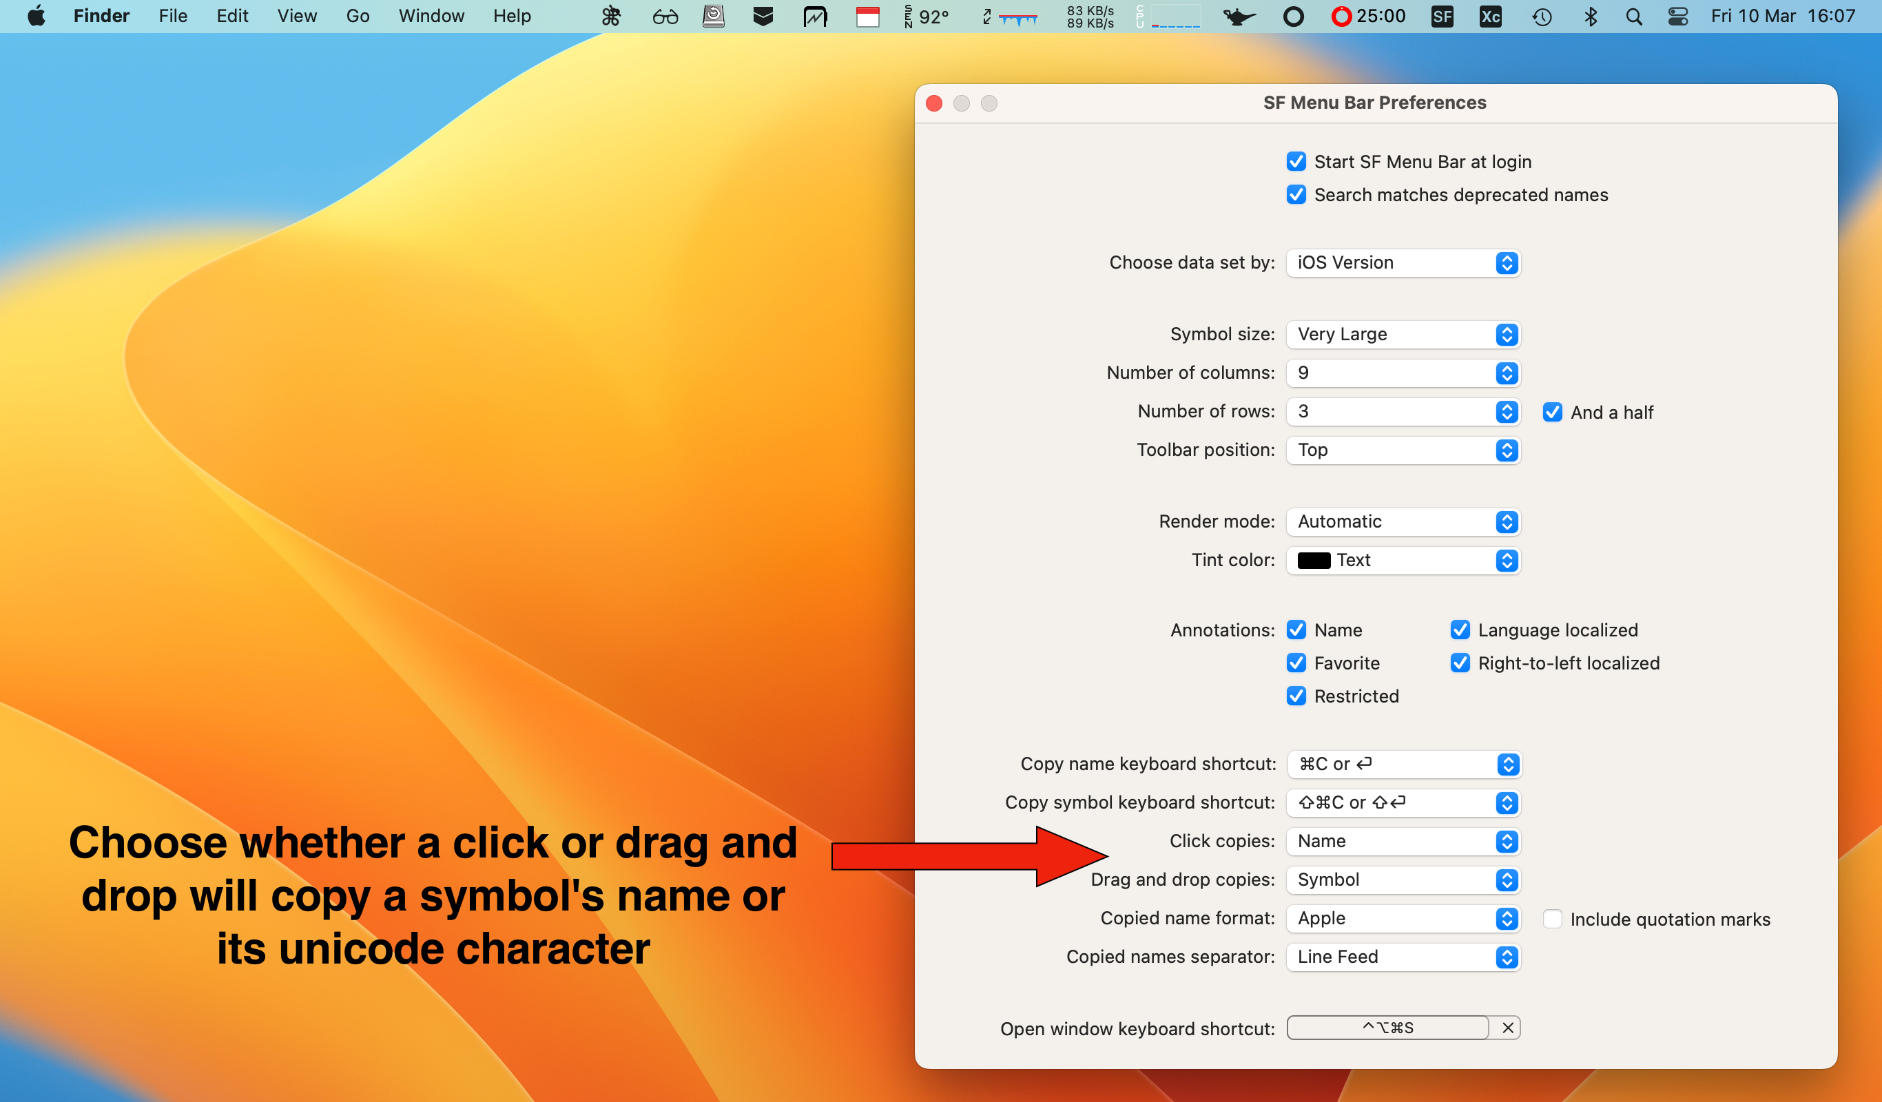This screenshot has height=1102, width=1882.
Task: Open the Drag and drop copies dropdown
Action: (x=1403, y=880)
